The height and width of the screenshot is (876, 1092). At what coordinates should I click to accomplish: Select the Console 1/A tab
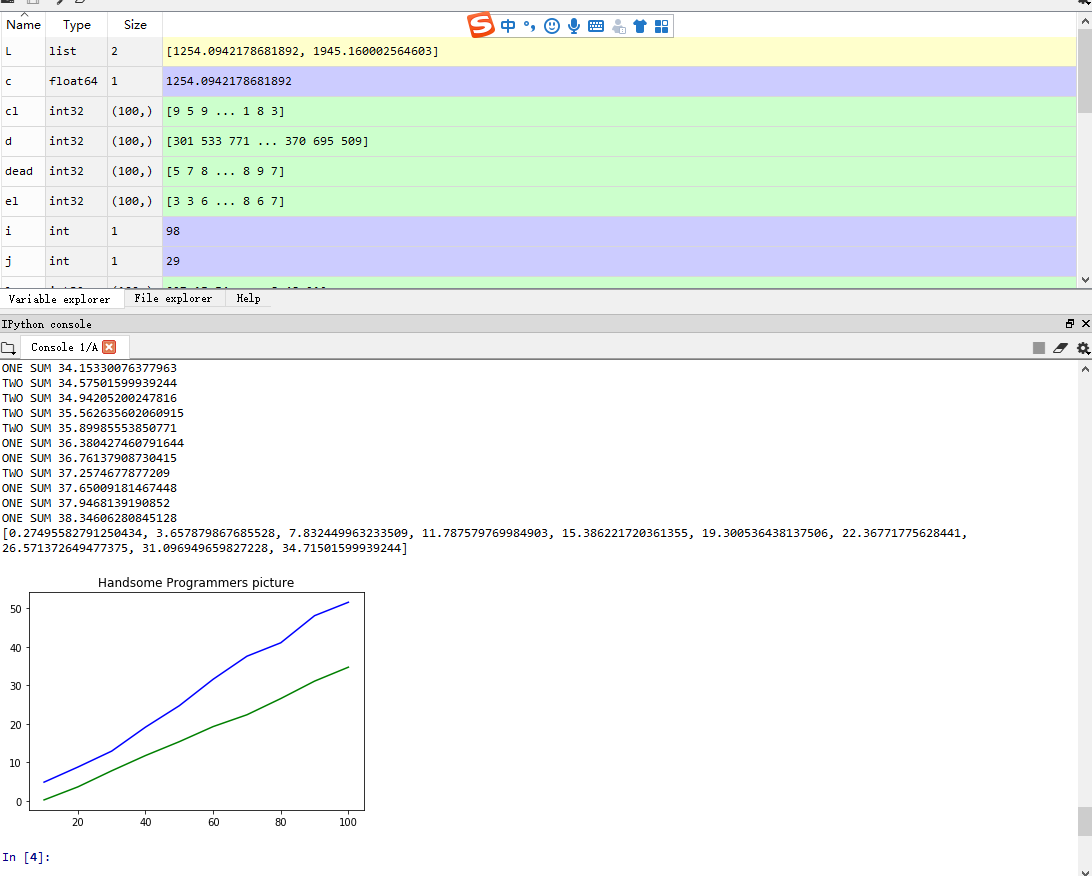click(x=65, y=347)
